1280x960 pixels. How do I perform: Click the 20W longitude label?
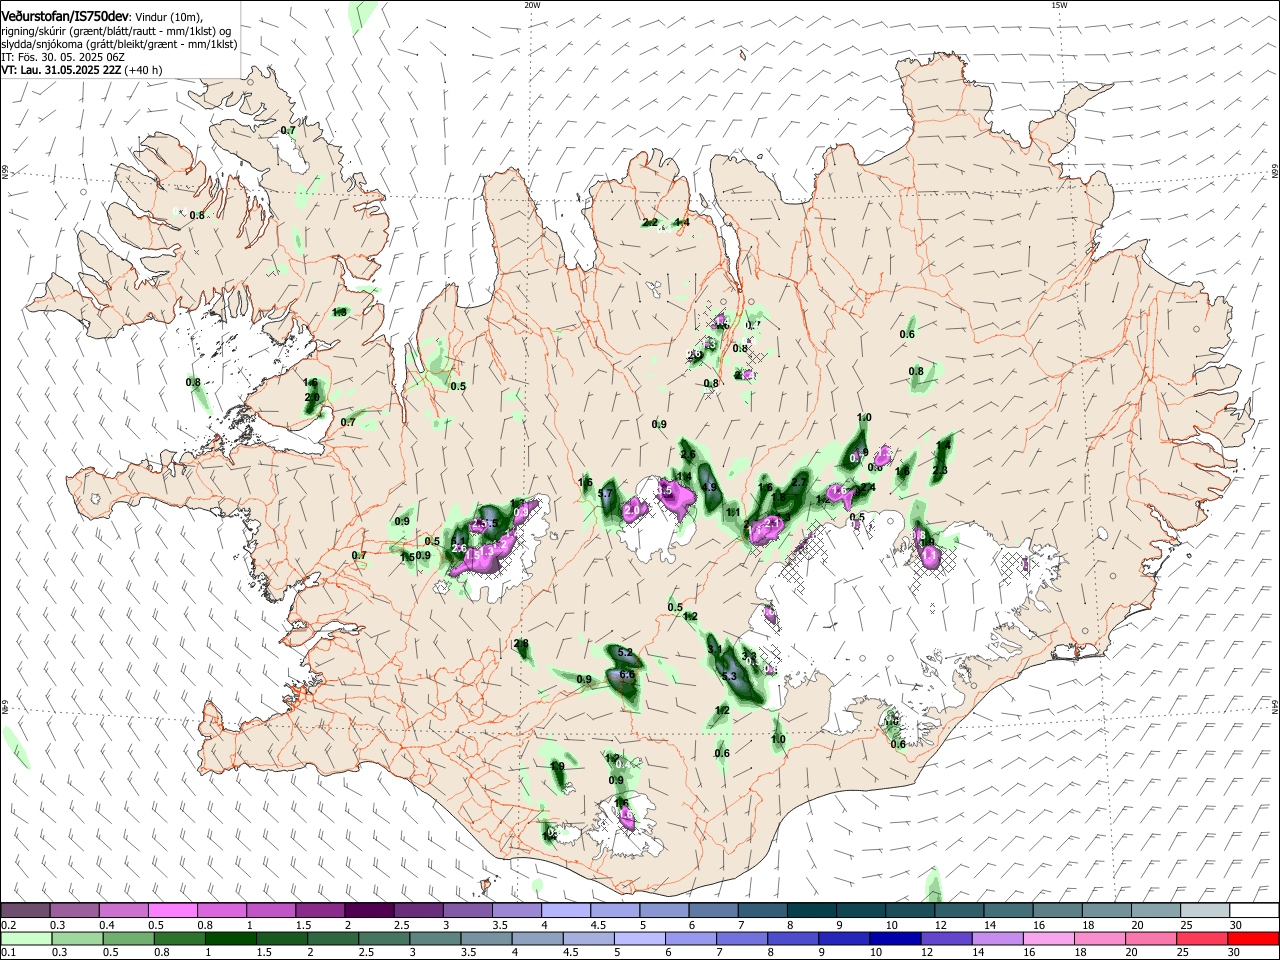coord(532,5)
